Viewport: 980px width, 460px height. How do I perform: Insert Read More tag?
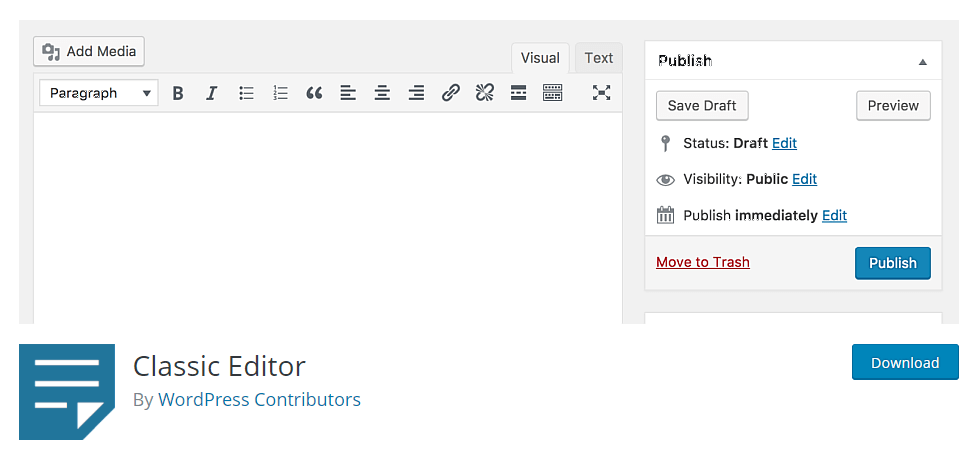518,93
